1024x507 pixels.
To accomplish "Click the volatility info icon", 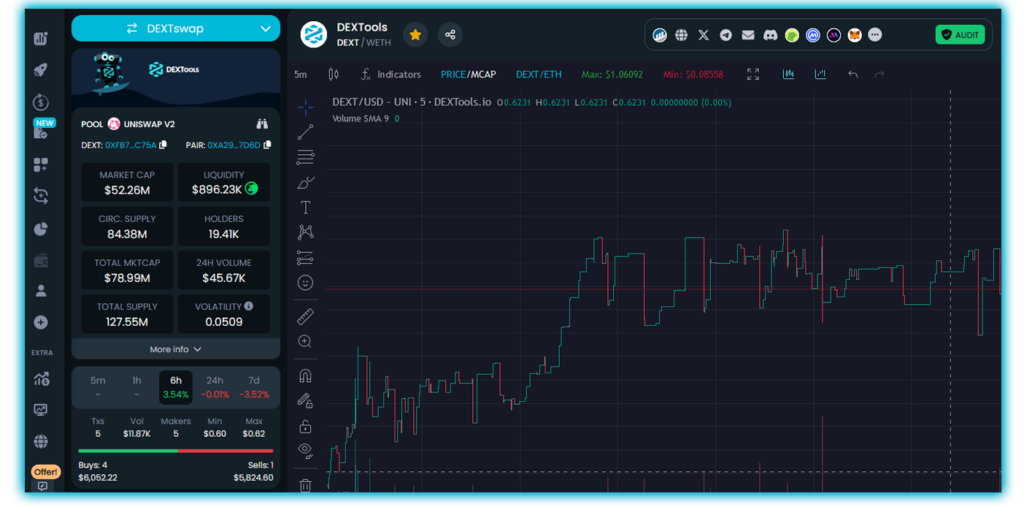I will 249,306.
